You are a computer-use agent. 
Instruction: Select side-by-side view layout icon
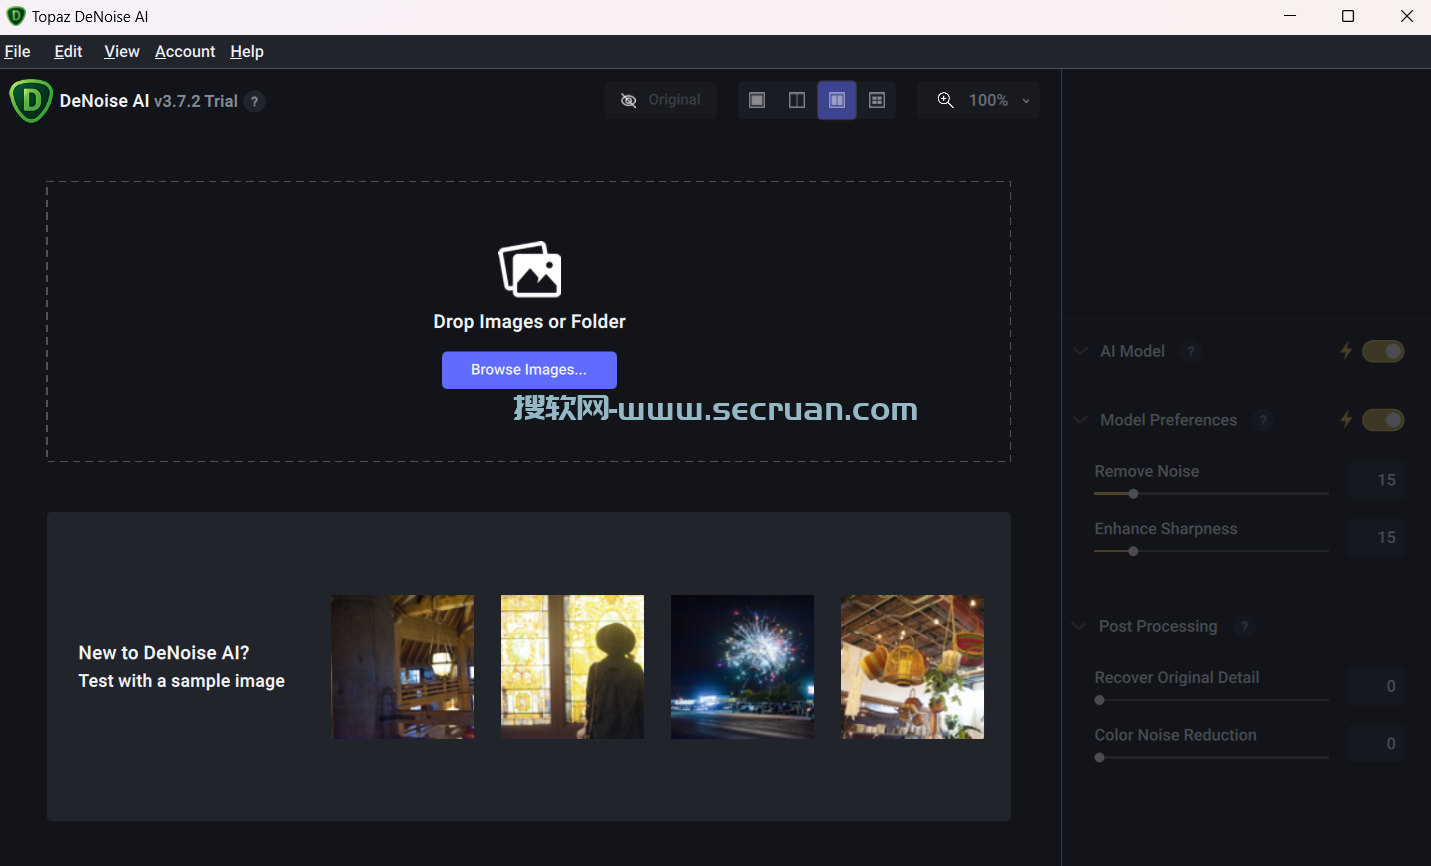click(x=837, y=100)
